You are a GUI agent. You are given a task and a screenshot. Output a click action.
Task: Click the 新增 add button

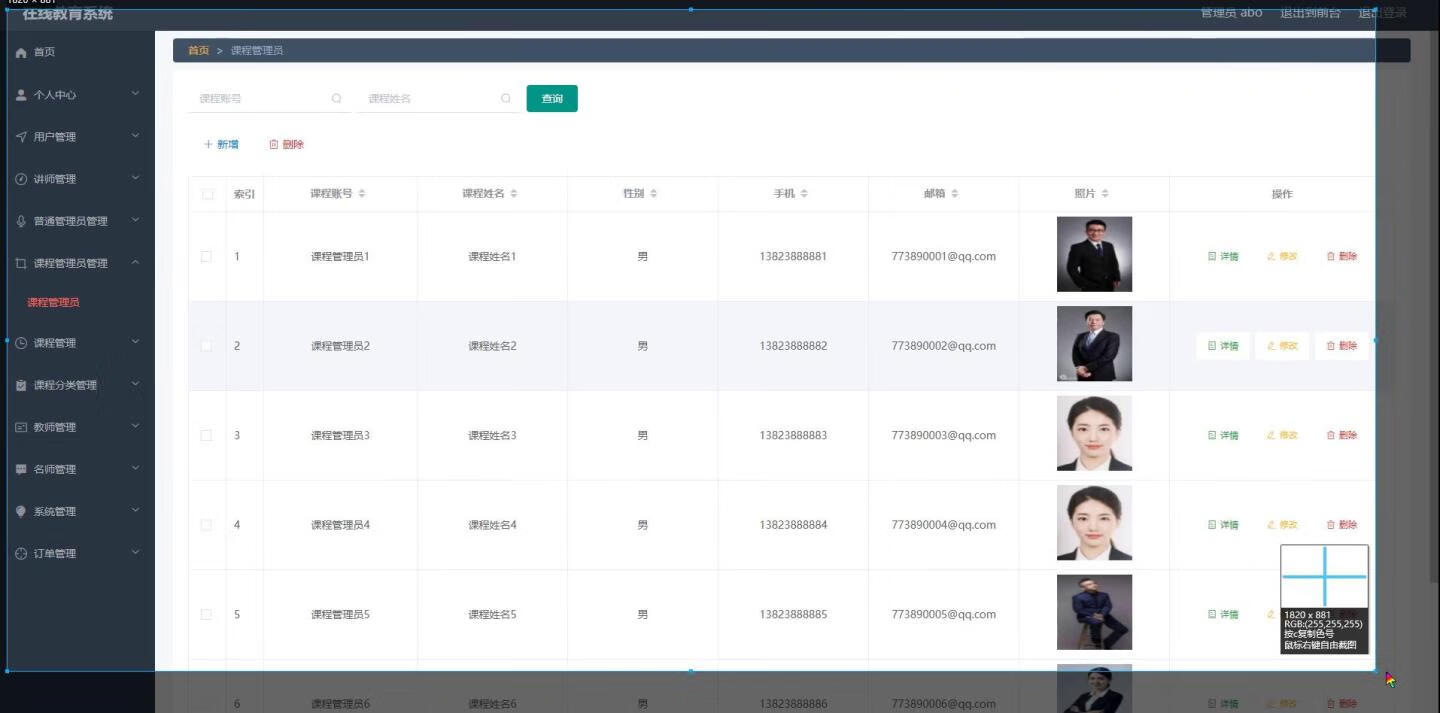tap(221, 144)
